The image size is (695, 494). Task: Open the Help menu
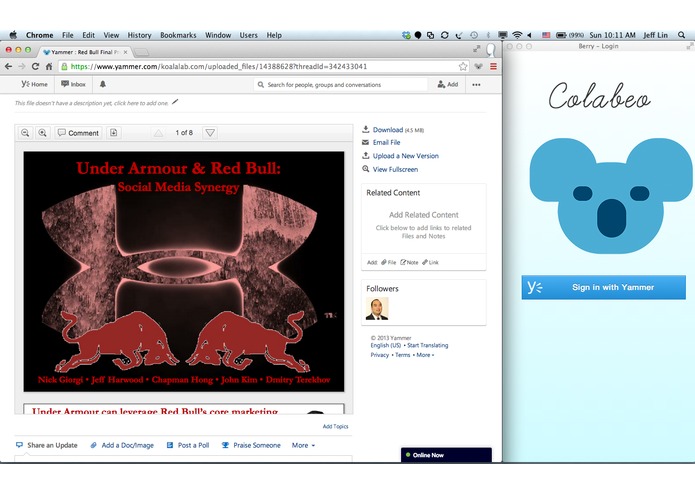[274, 35]
